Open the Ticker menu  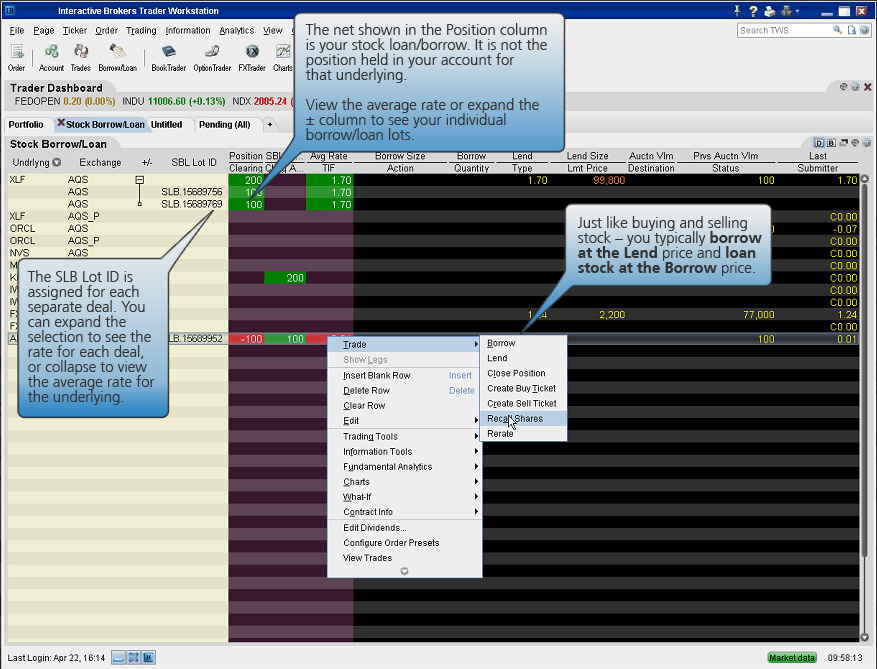point(74,30)
